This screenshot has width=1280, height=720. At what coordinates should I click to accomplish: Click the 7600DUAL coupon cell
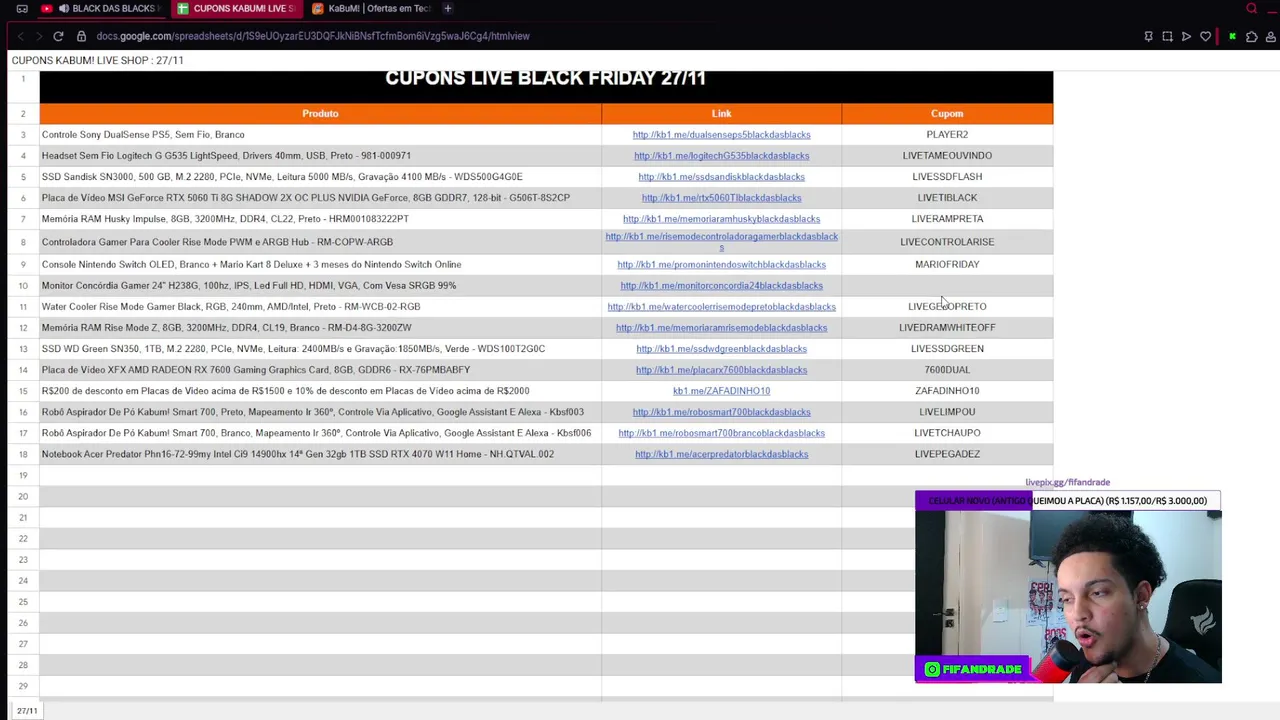[947, 370]
